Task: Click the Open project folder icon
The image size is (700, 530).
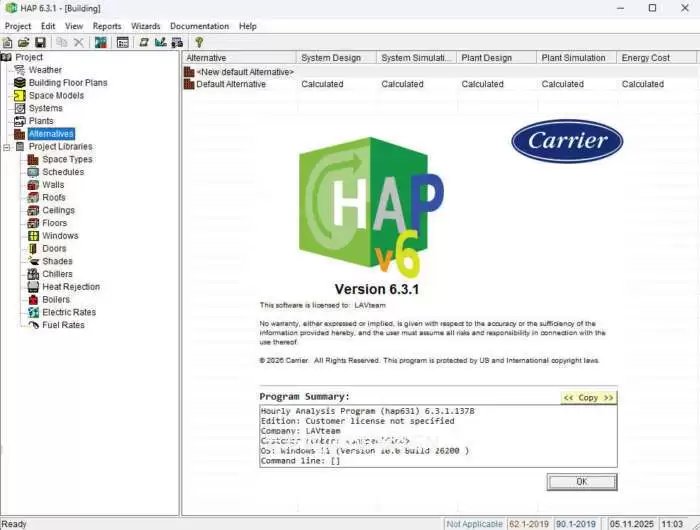Action: (24, 42)
